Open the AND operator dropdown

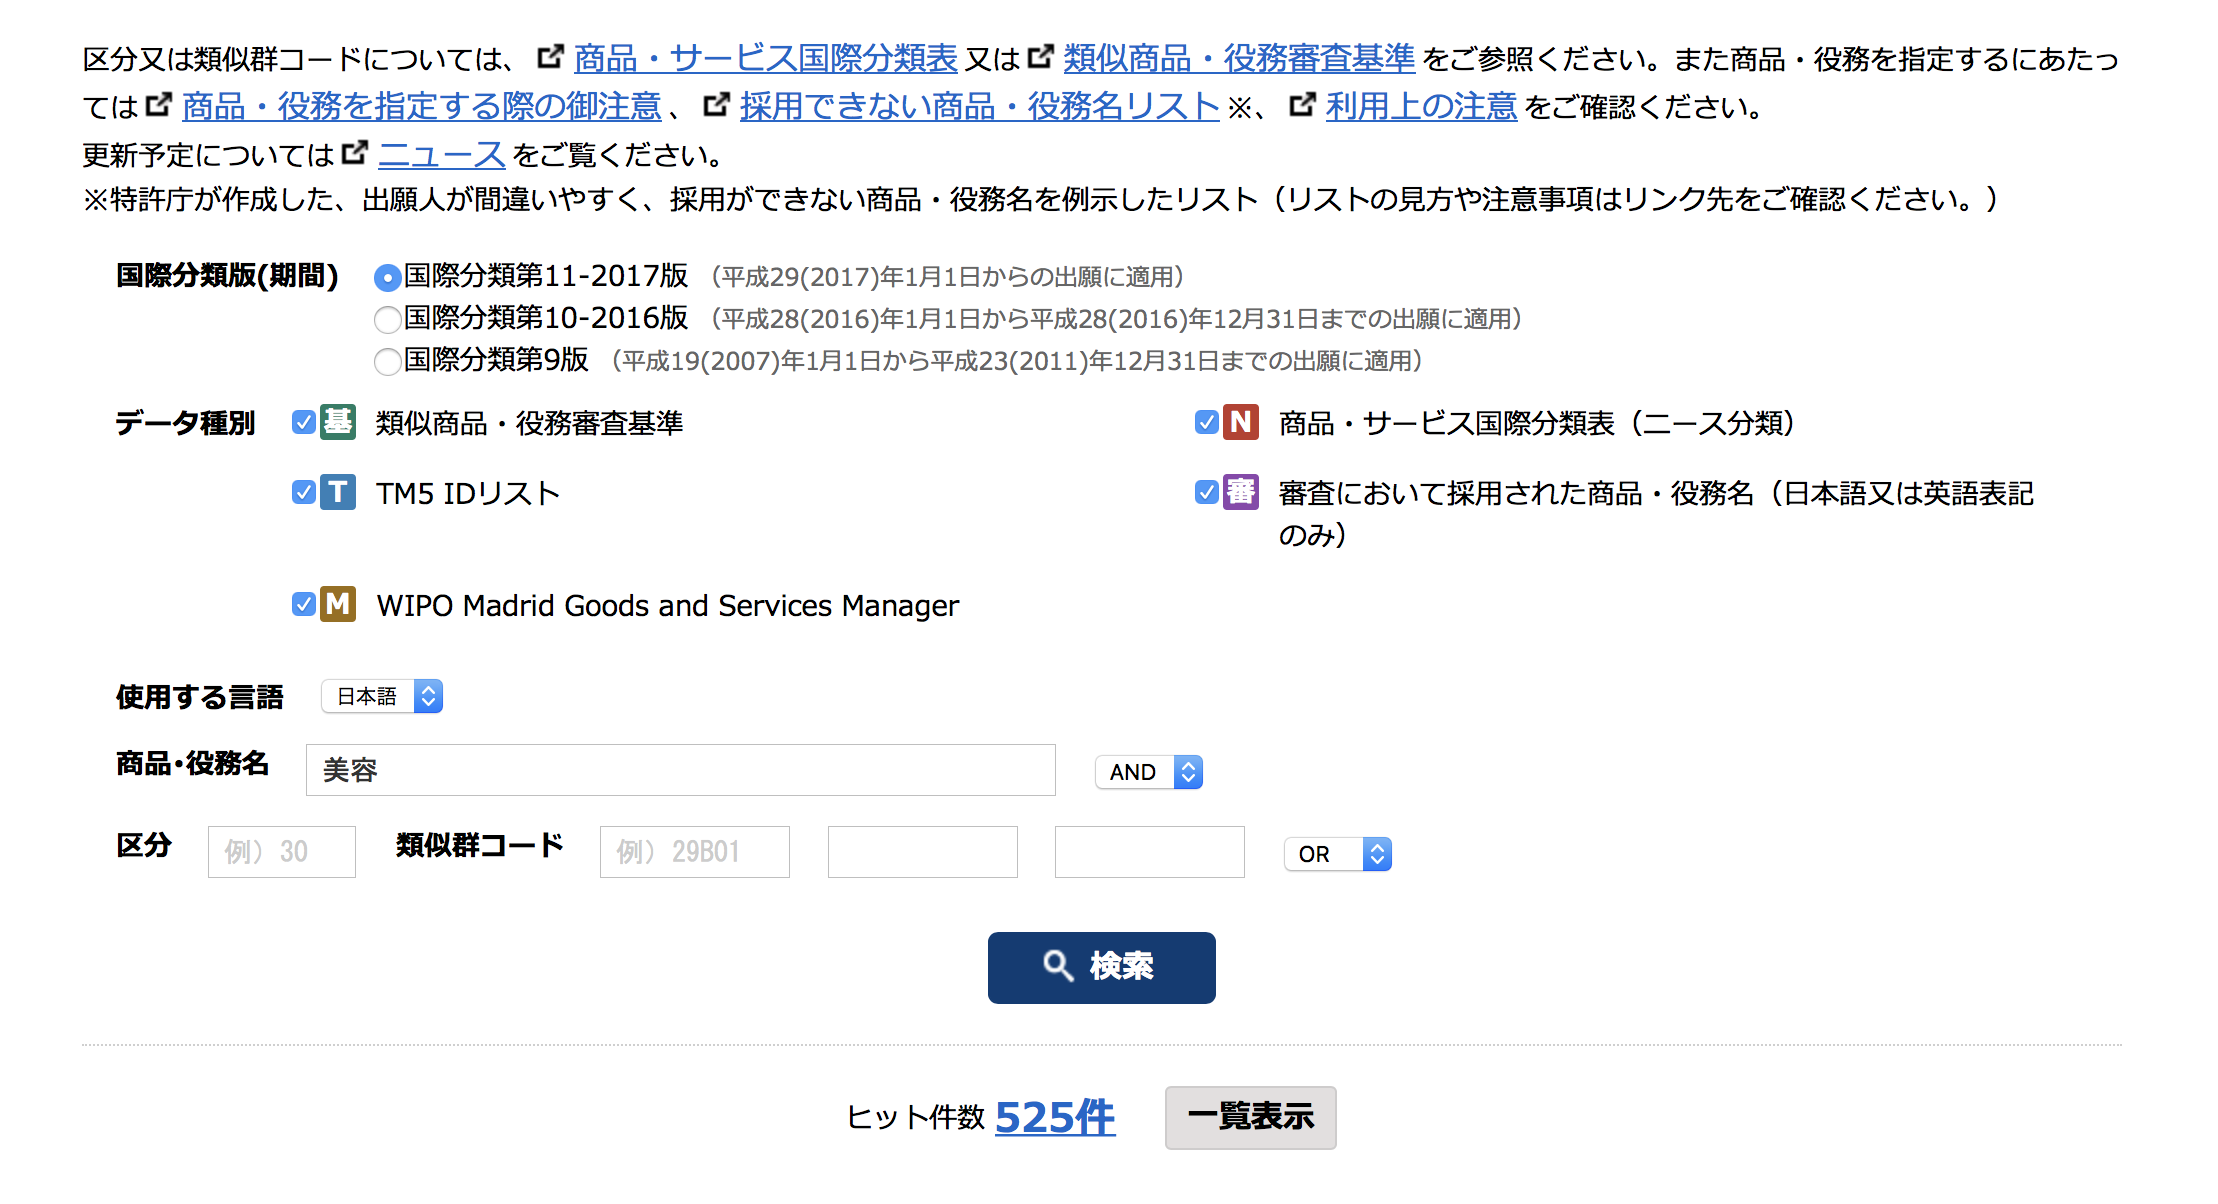(1149, 772)
